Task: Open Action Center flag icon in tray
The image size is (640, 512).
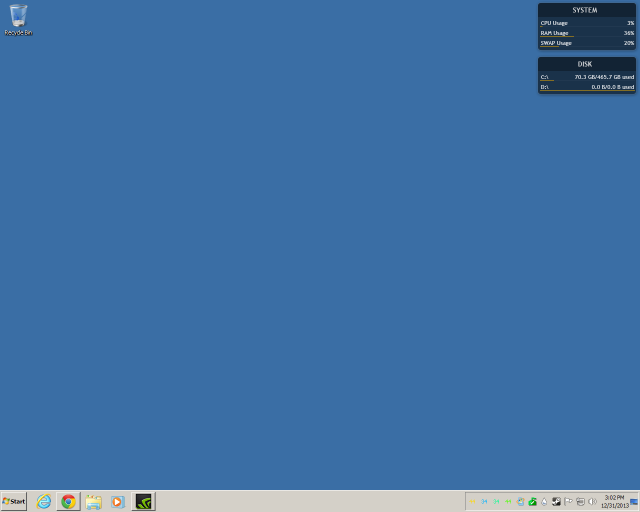Action: [568, 501]
